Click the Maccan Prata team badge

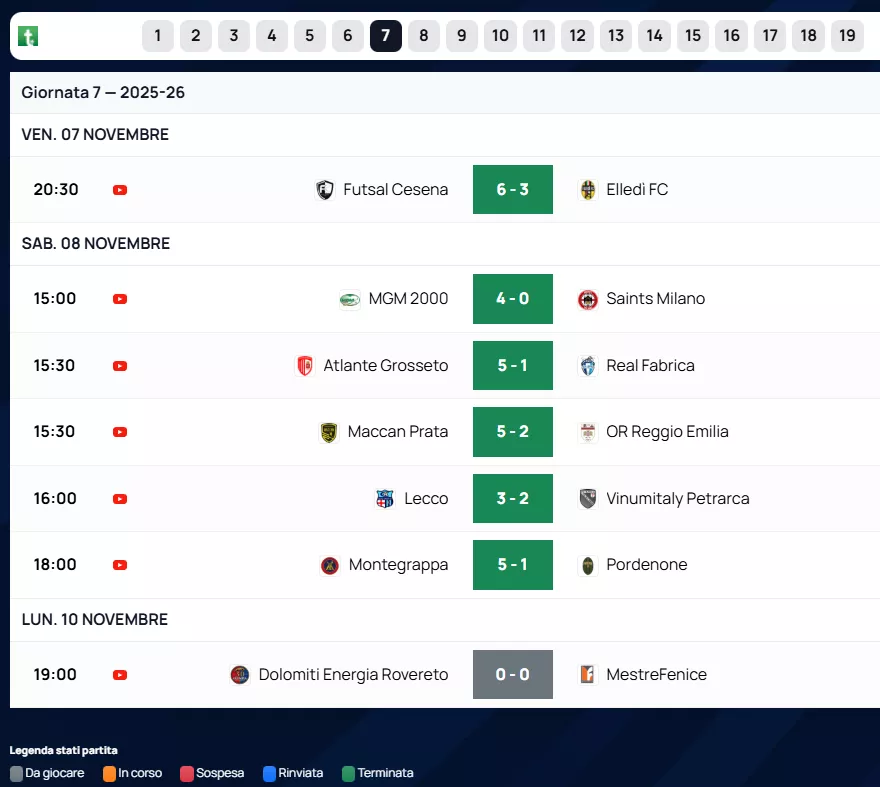click(x=329, y=432)
